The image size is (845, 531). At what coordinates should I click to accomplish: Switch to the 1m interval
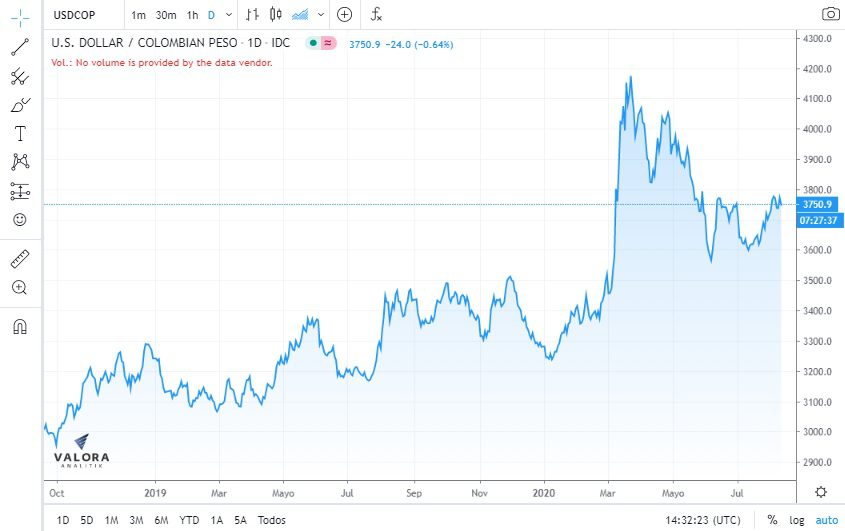[138, 15]
